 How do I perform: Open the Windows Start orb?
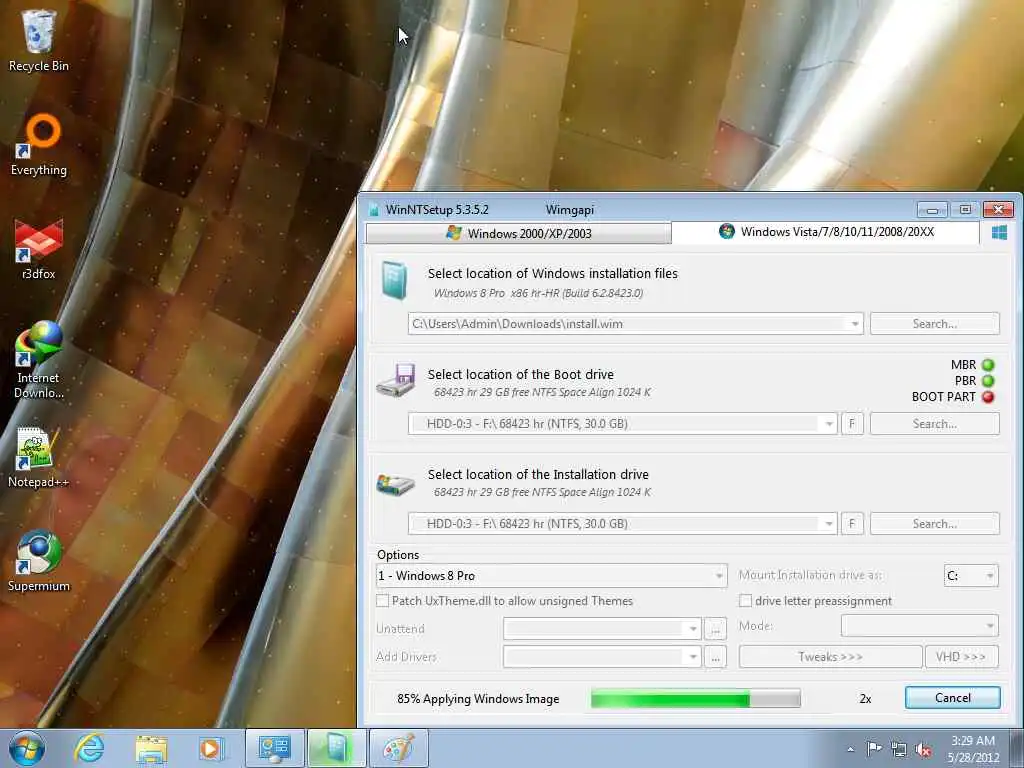coord(27,748)
